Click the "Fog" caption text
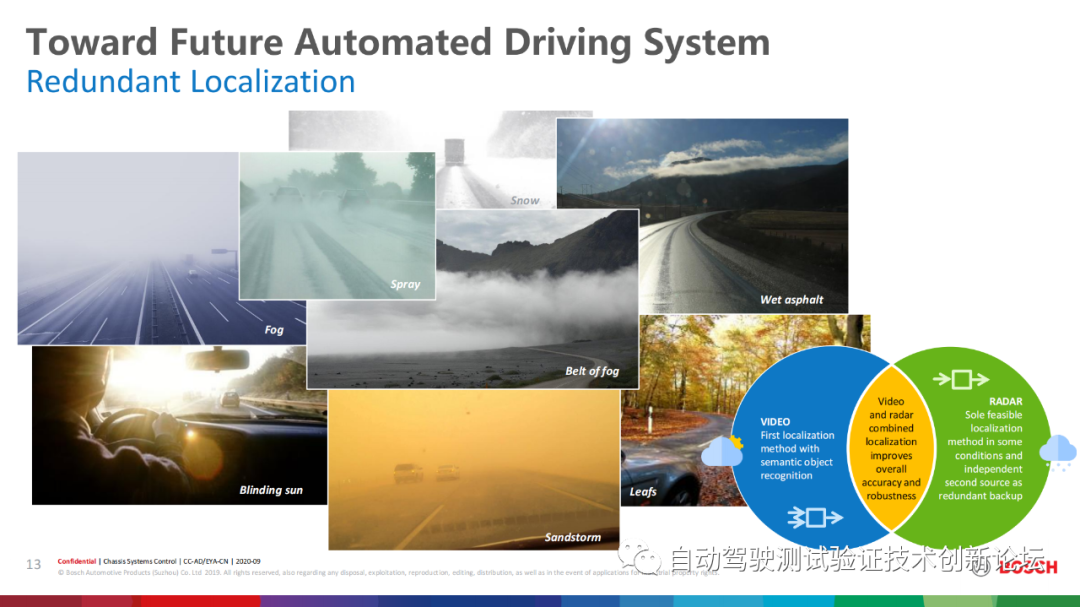The height and width of the screenshot is (607, 1080). (x=274, y=330)
